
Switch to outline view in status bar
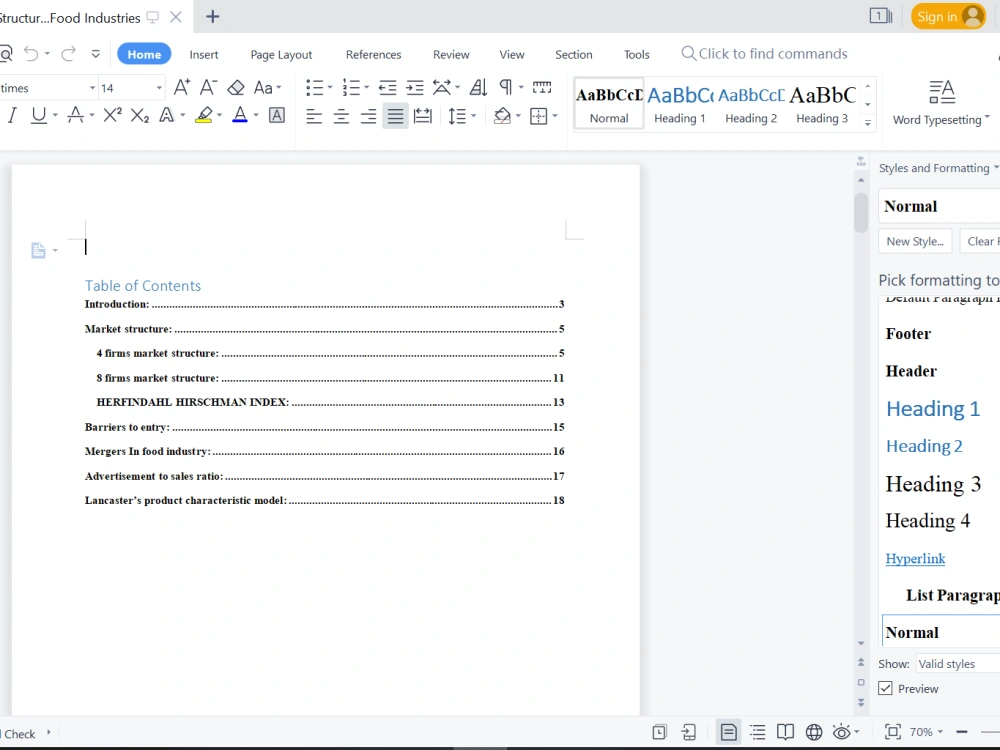coord(758,732)
